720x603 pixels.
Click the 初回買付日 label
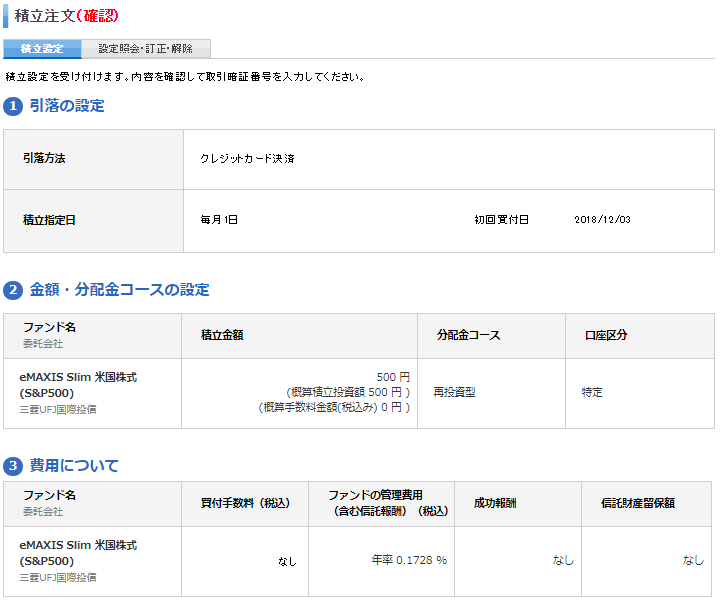tap(501, 220)
